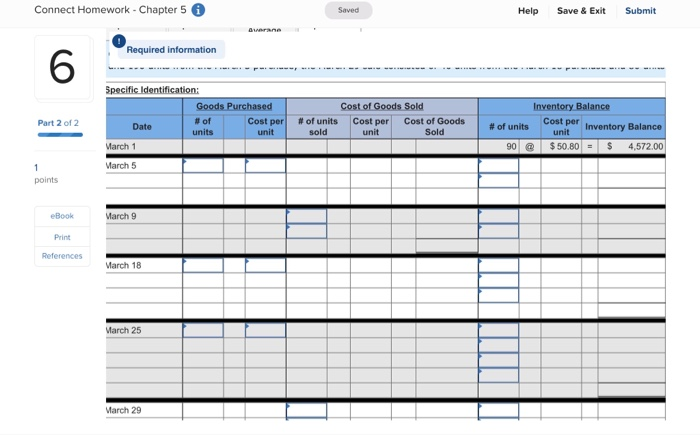Click the March 18 row label
The width and height of the screenshot is (700, 435).
point(123,265)
